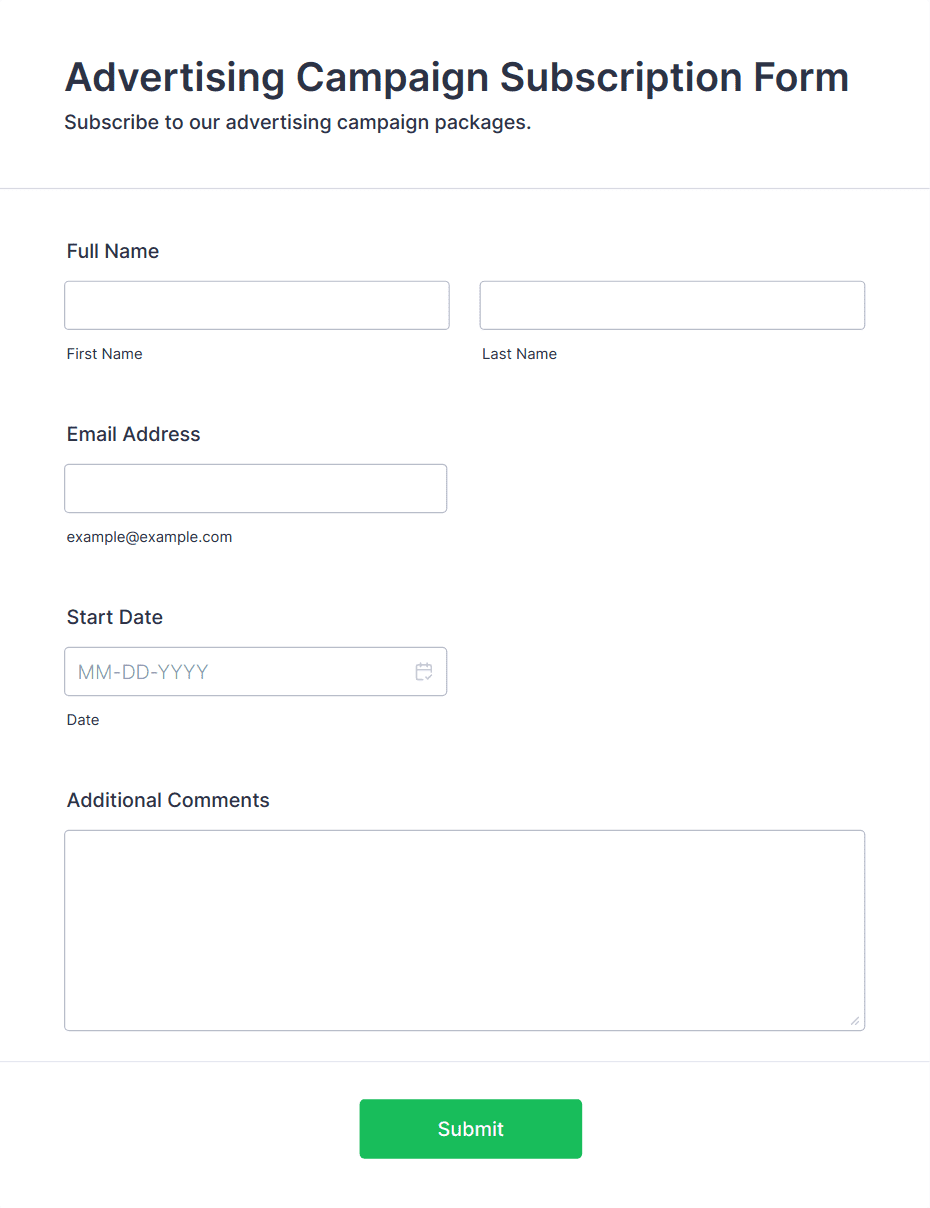
Task: Click the First Name sublabel text
Action: coord(105,354)
